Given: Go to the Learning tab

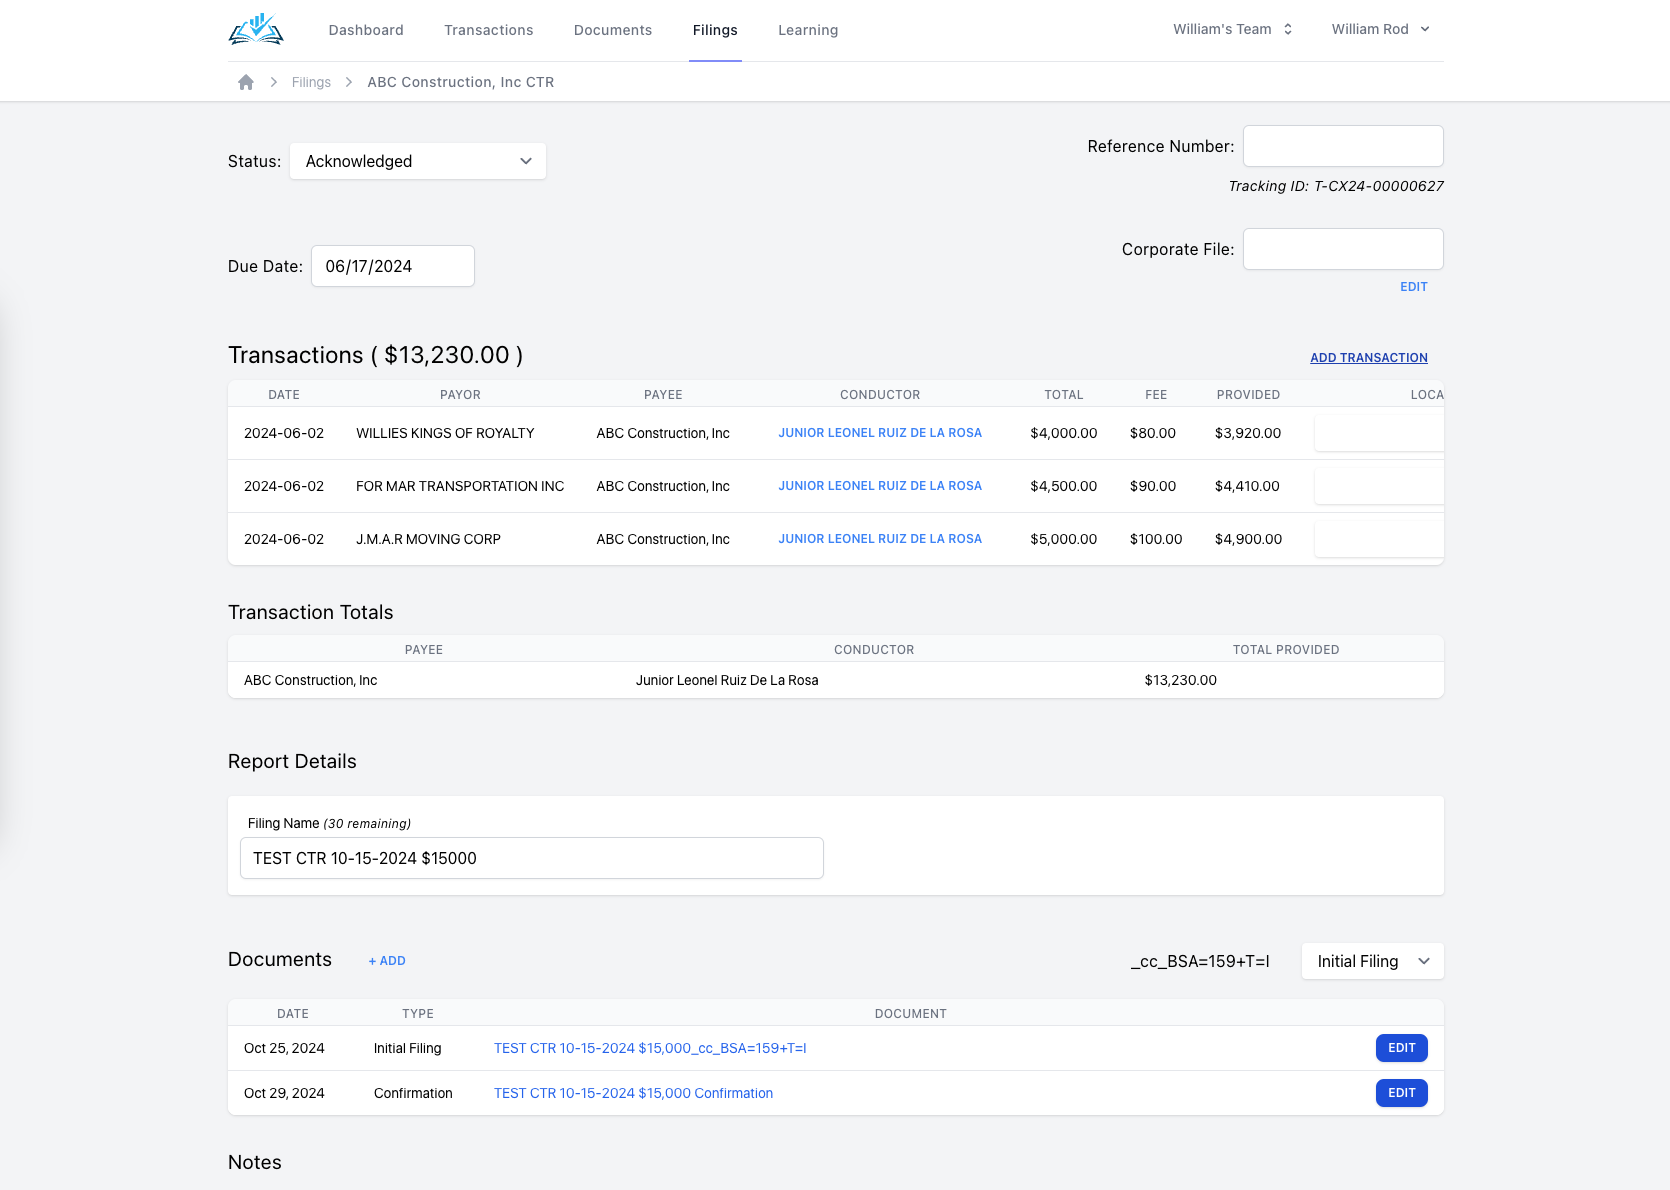Looking at the screenshot, I should 808,30.
